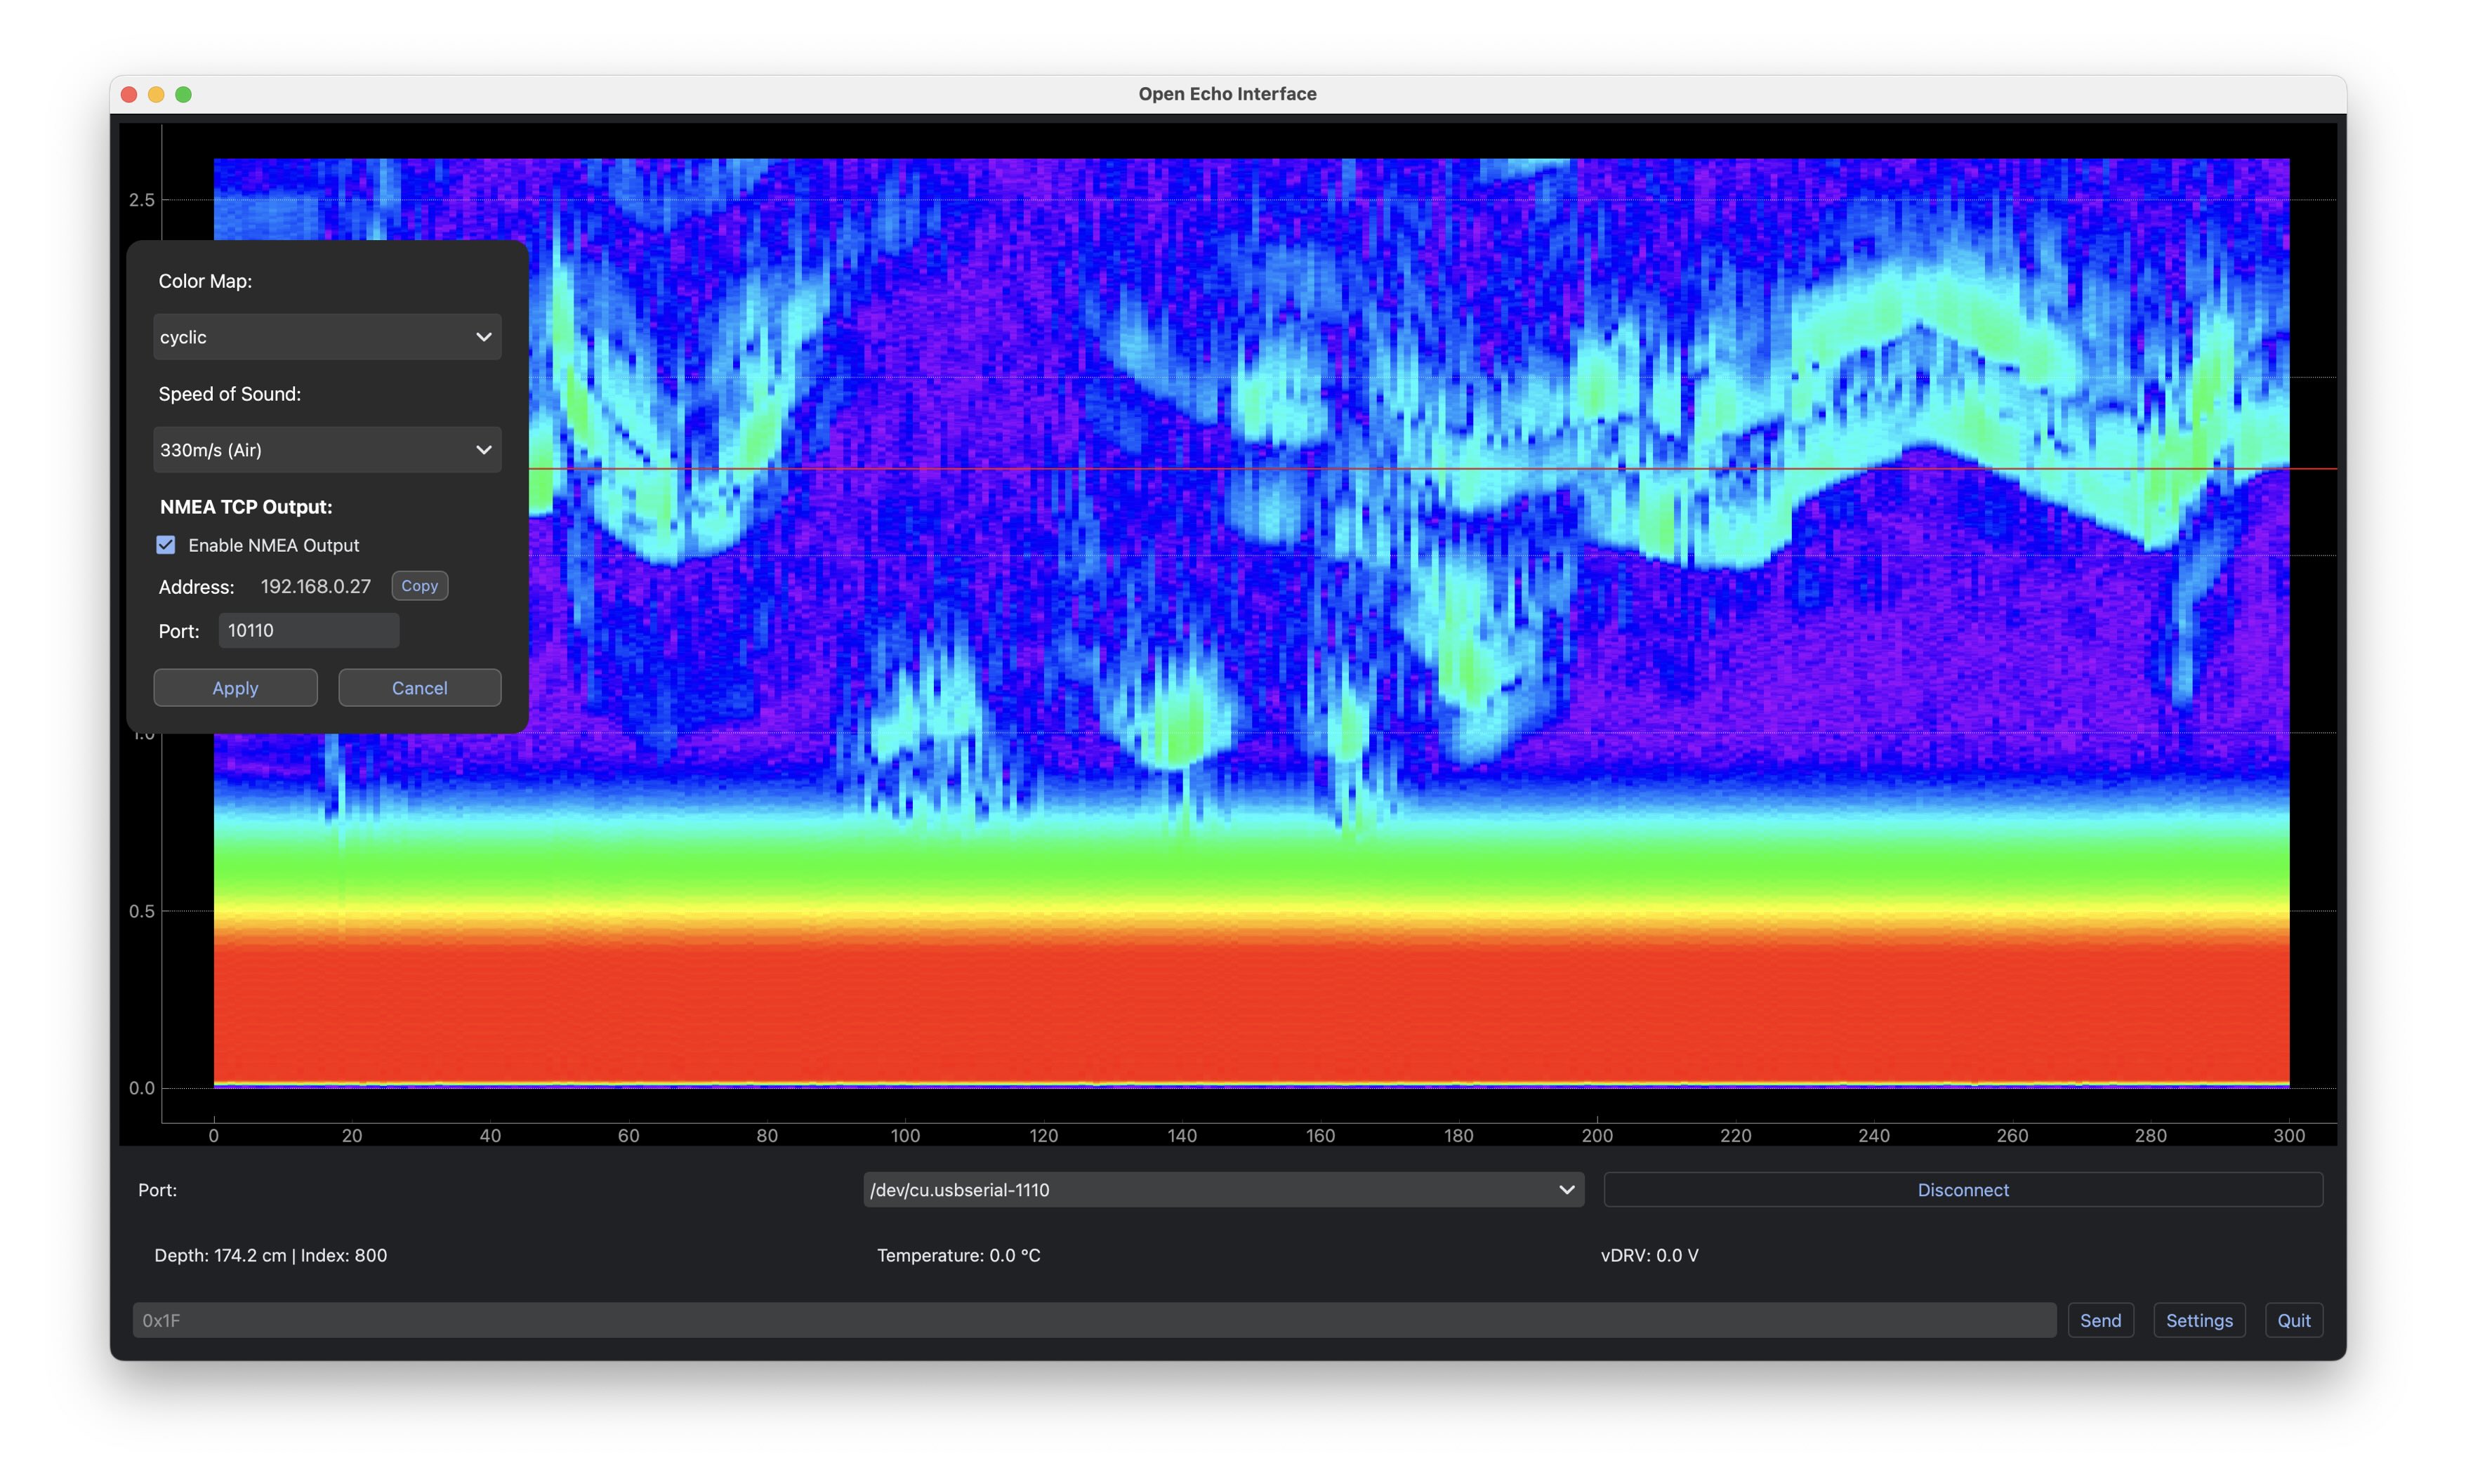Open the Color Map dropdown
2466x1484 pixels.
click(327, 337)
